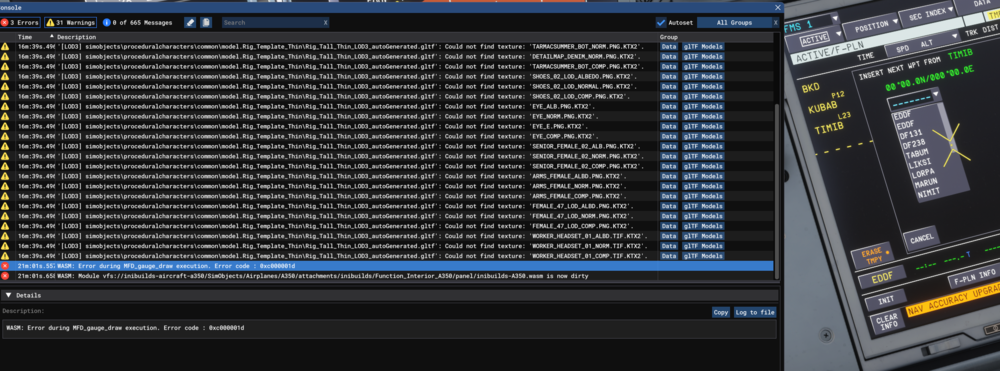Image resolution: width=1000 pixels, height=371 pixels.
Task: Click the Log to file button
Action: tap(754, 312)
